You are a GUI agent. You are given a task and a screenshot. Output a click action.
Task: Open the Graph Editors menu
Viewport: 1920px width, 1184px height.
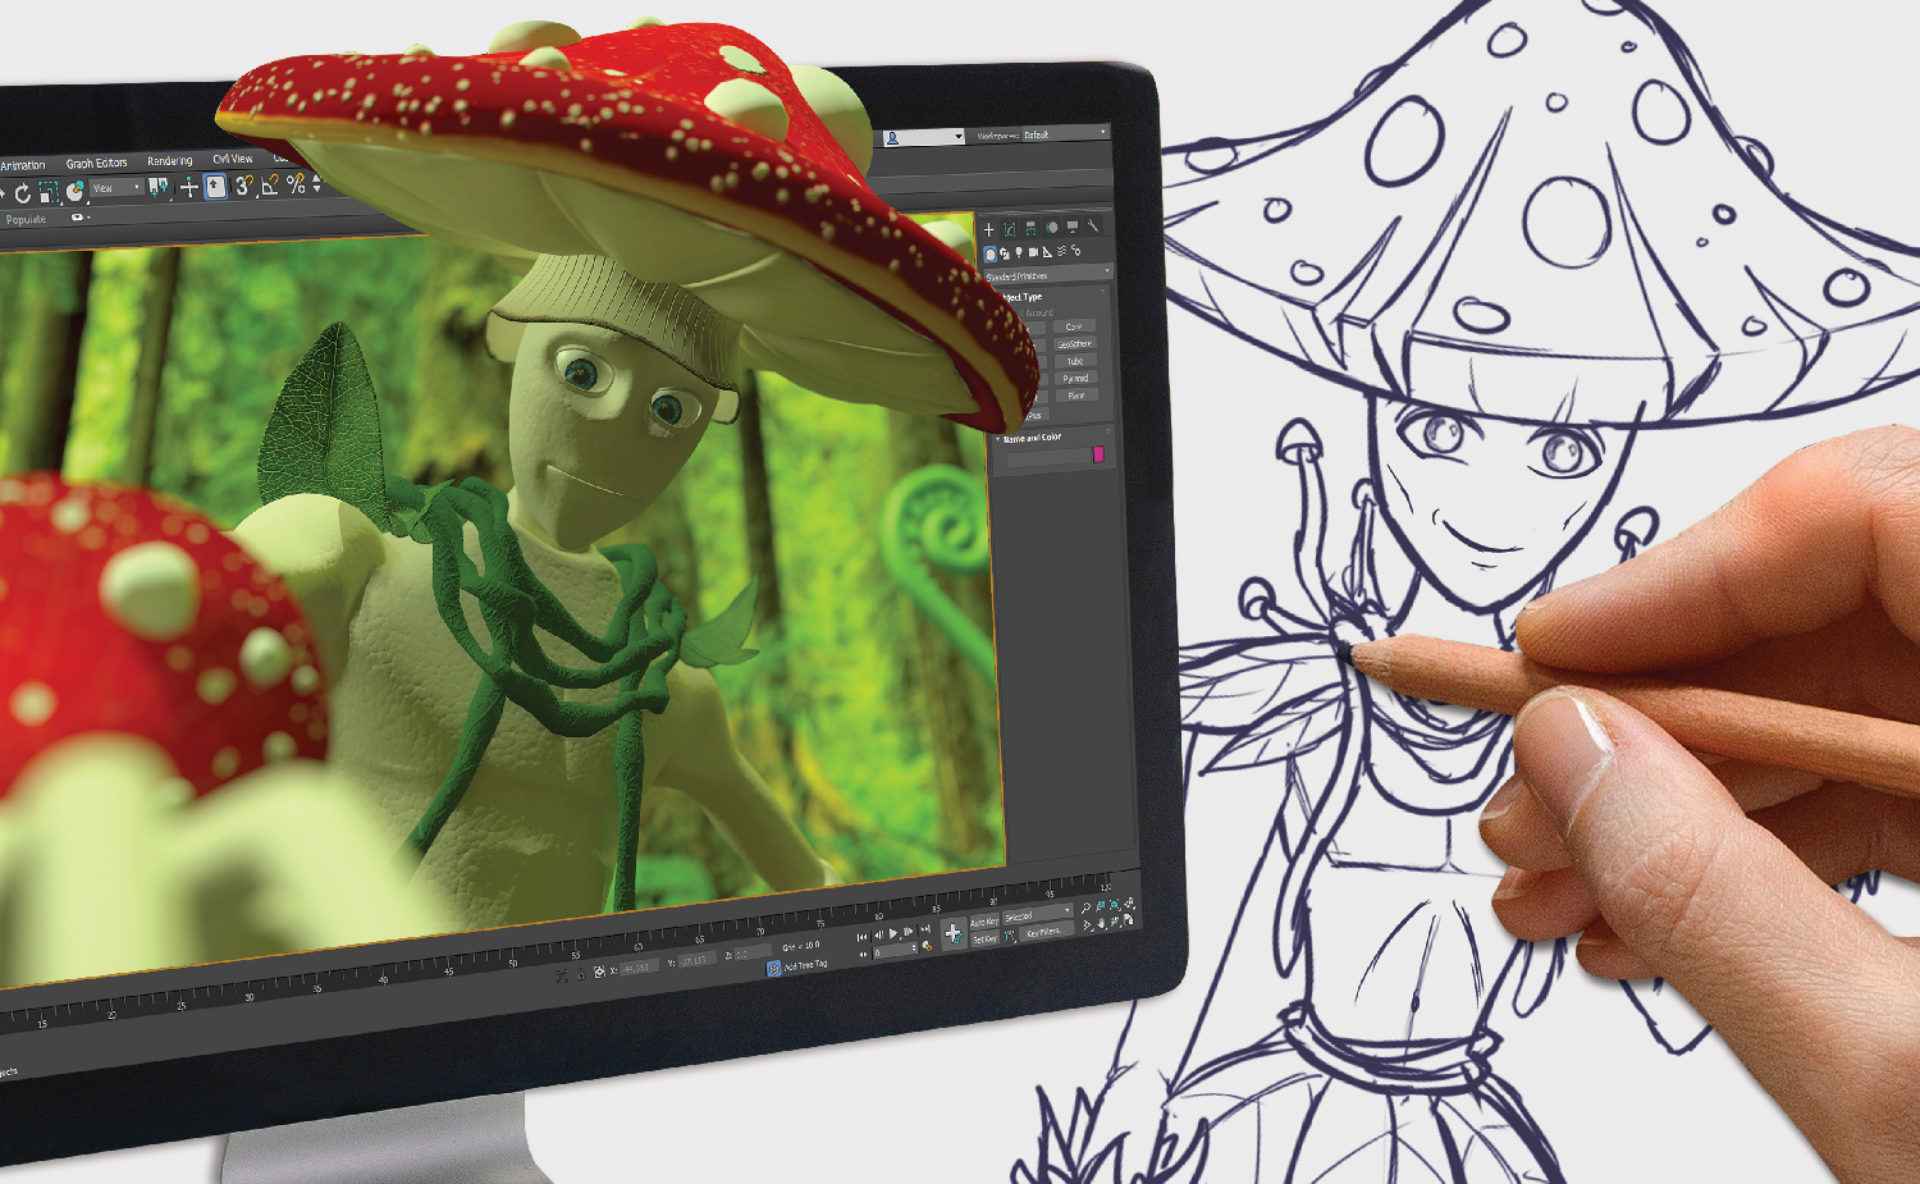(97, 163)
